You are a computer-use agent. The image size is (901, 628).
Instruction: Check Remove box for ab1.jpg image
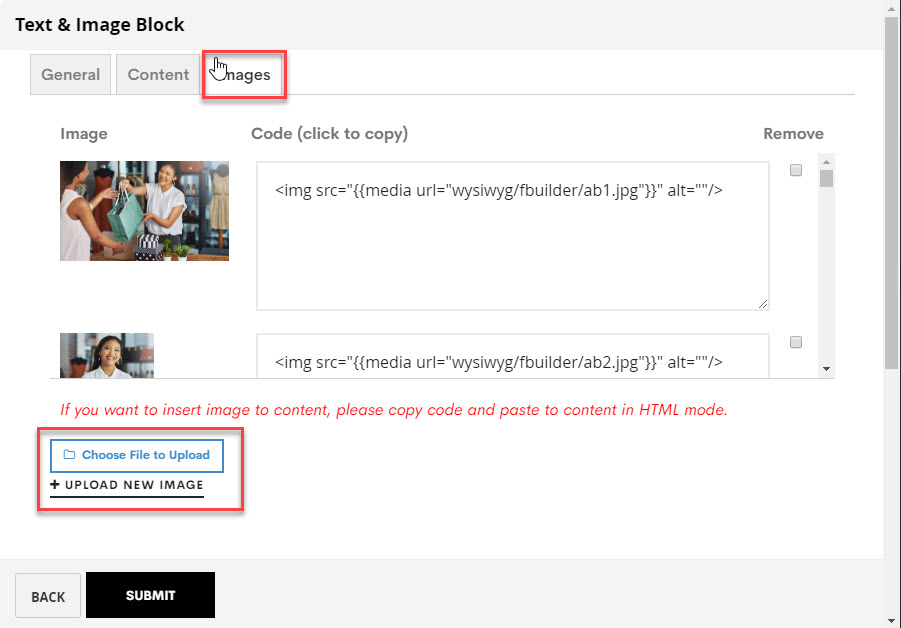coord(796,170)
